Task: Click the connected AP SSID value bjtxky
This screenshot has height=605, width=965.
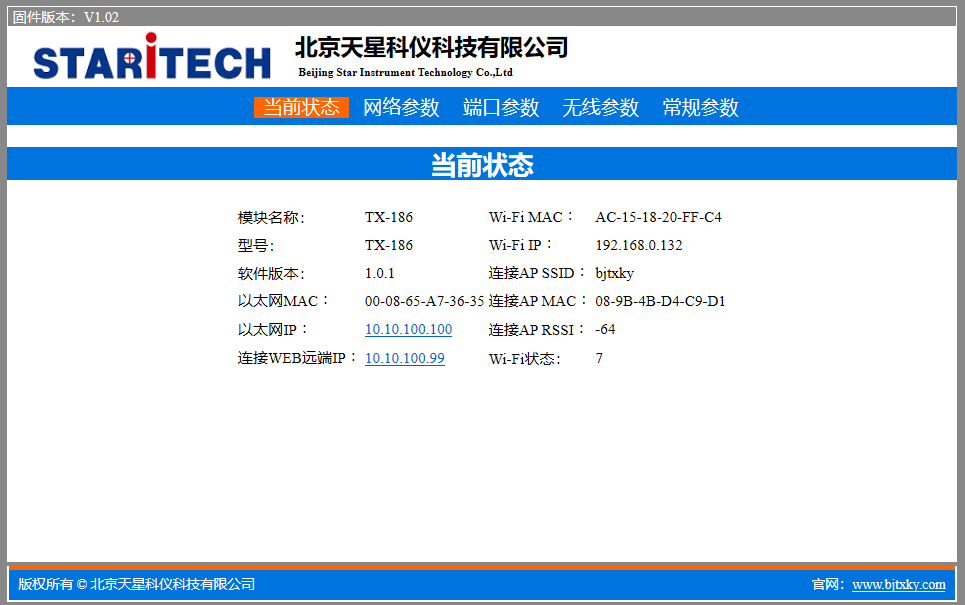Action: [x=614, y=273]
